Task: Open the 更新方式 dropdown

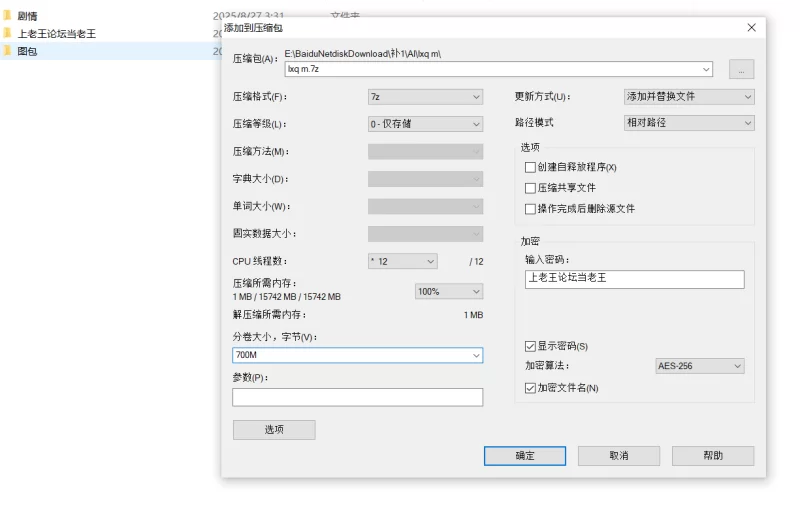Action: coord(689,96)
